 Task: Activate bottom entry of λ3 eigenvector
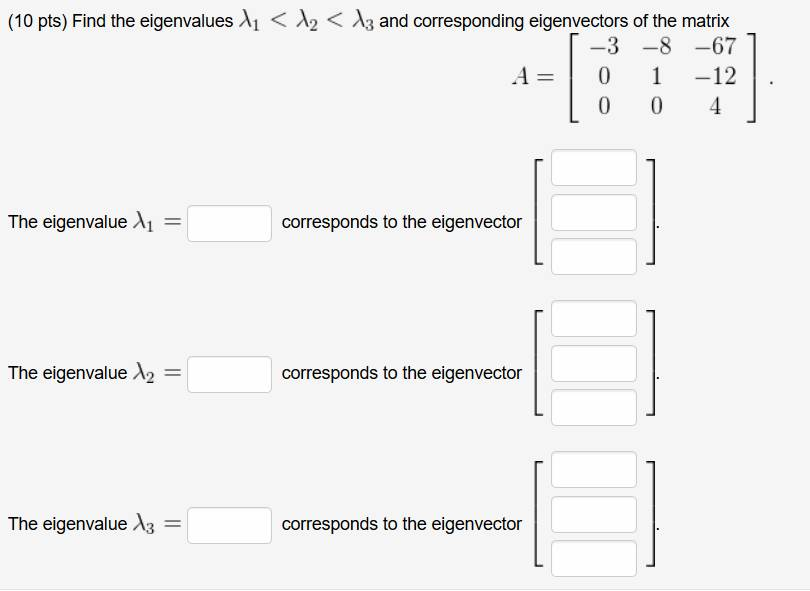coord(594,558)
